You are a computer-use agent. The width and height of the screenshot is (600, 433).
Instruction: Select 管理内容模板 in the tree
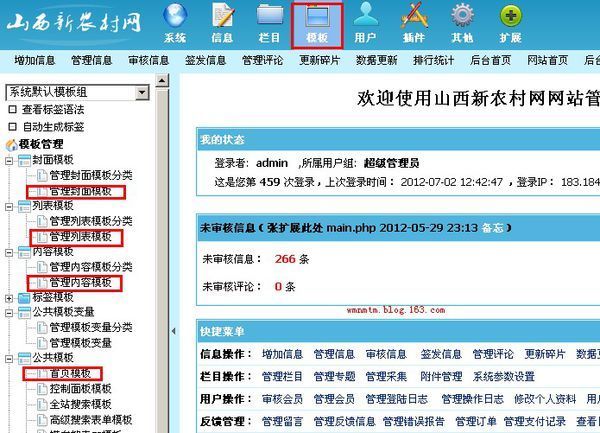point(81,283)
